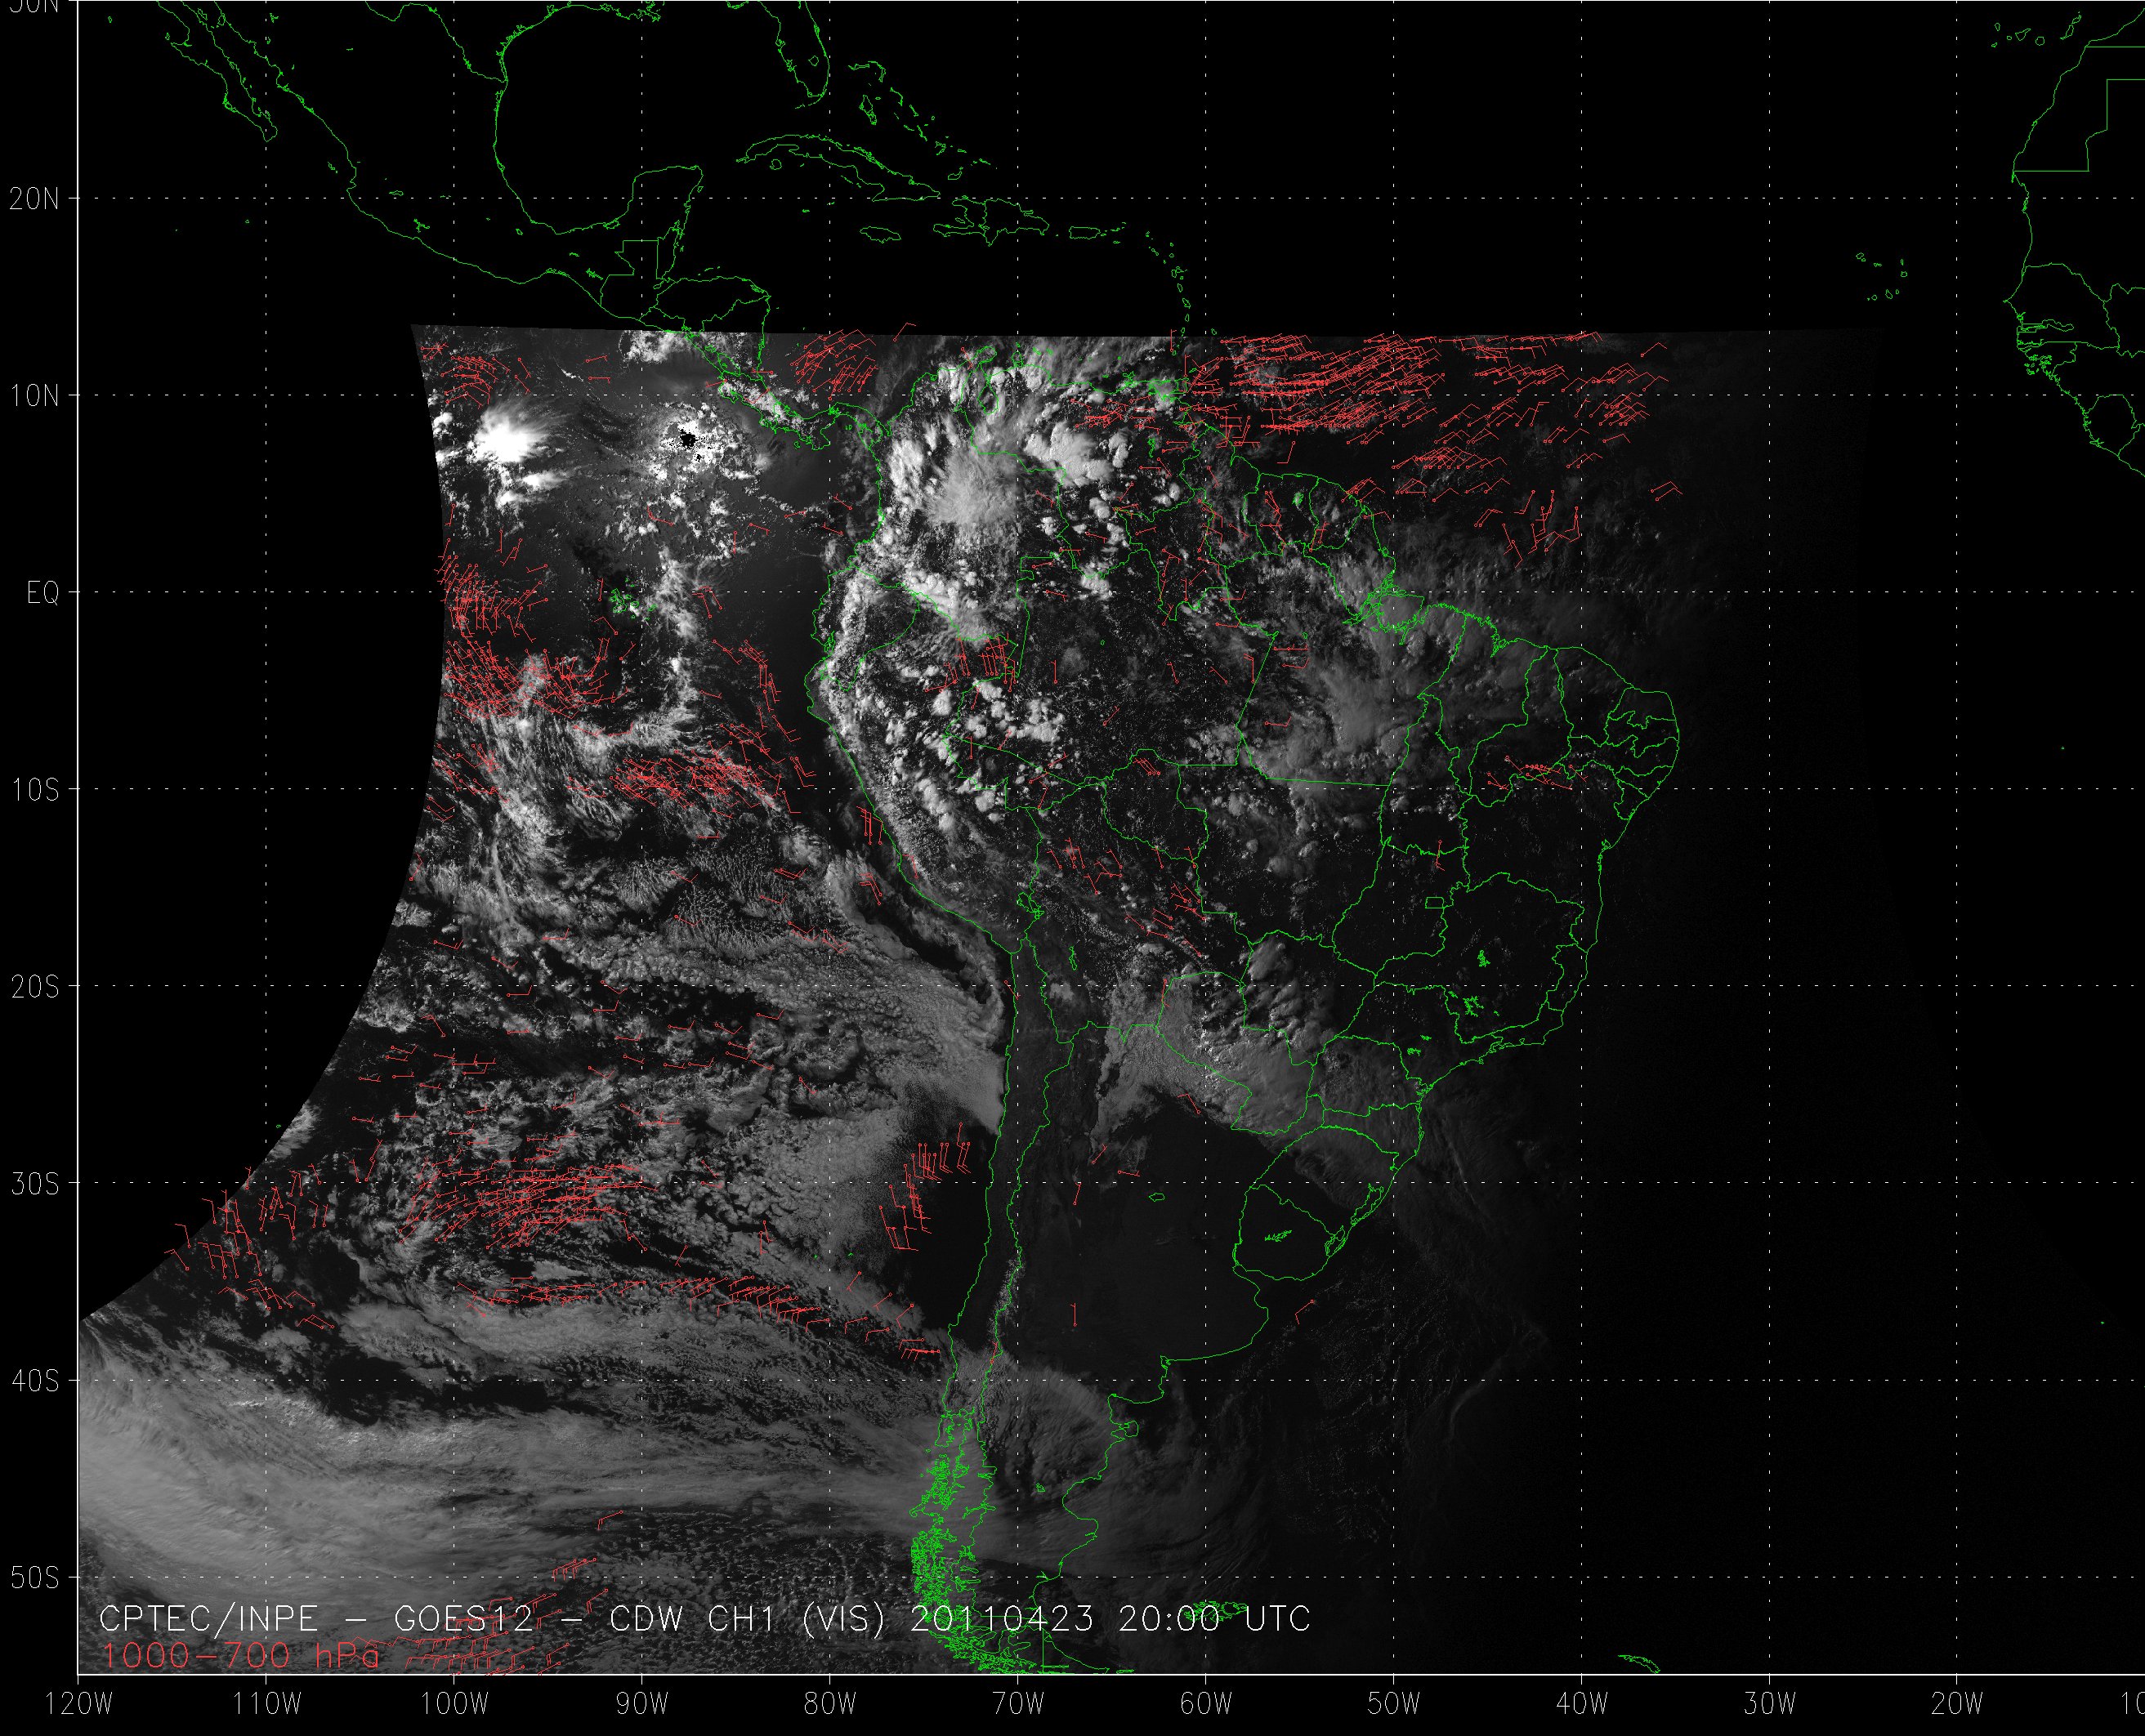Click the EQ equator label
This screenshot has height=1736, width=2145.
[43, 593]
